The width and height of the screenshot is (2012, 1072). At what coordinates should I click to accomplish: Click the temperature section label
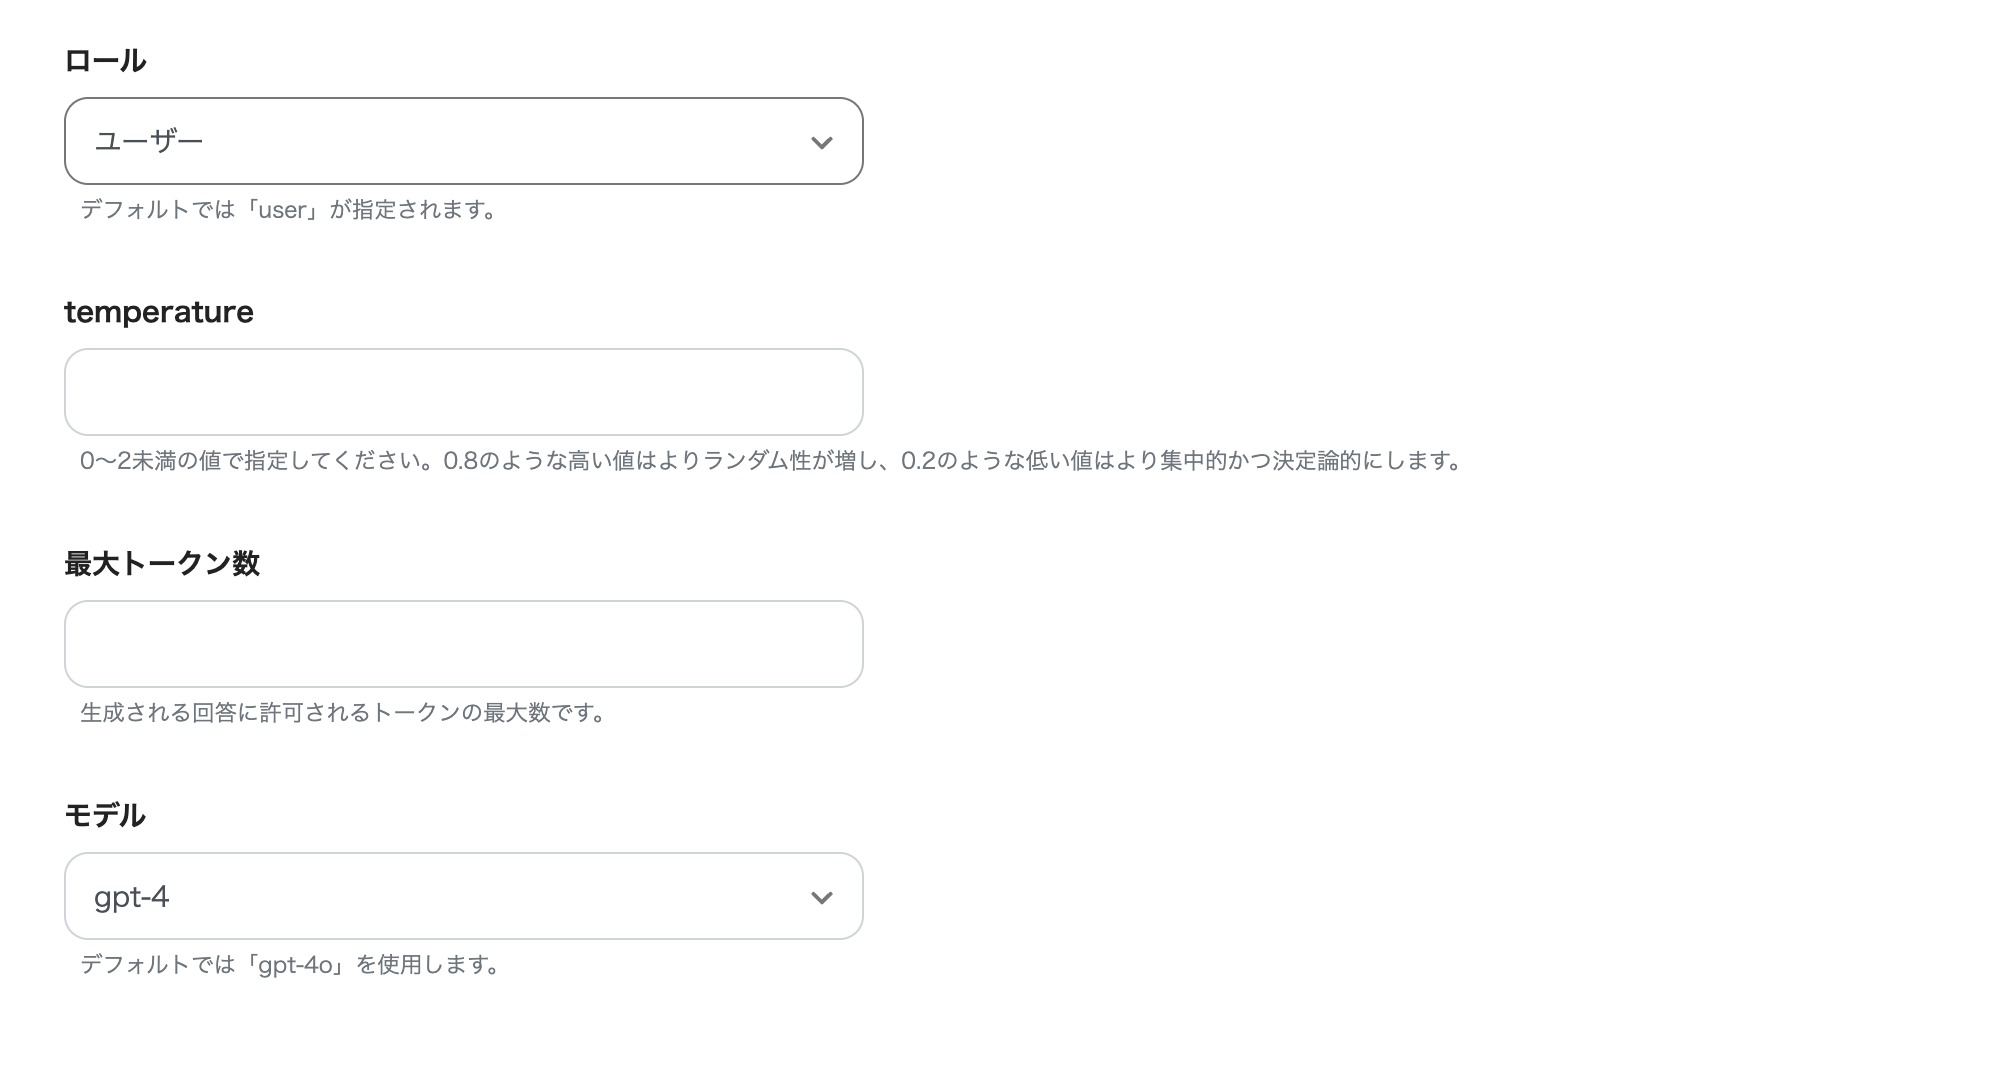click(158, 312)
